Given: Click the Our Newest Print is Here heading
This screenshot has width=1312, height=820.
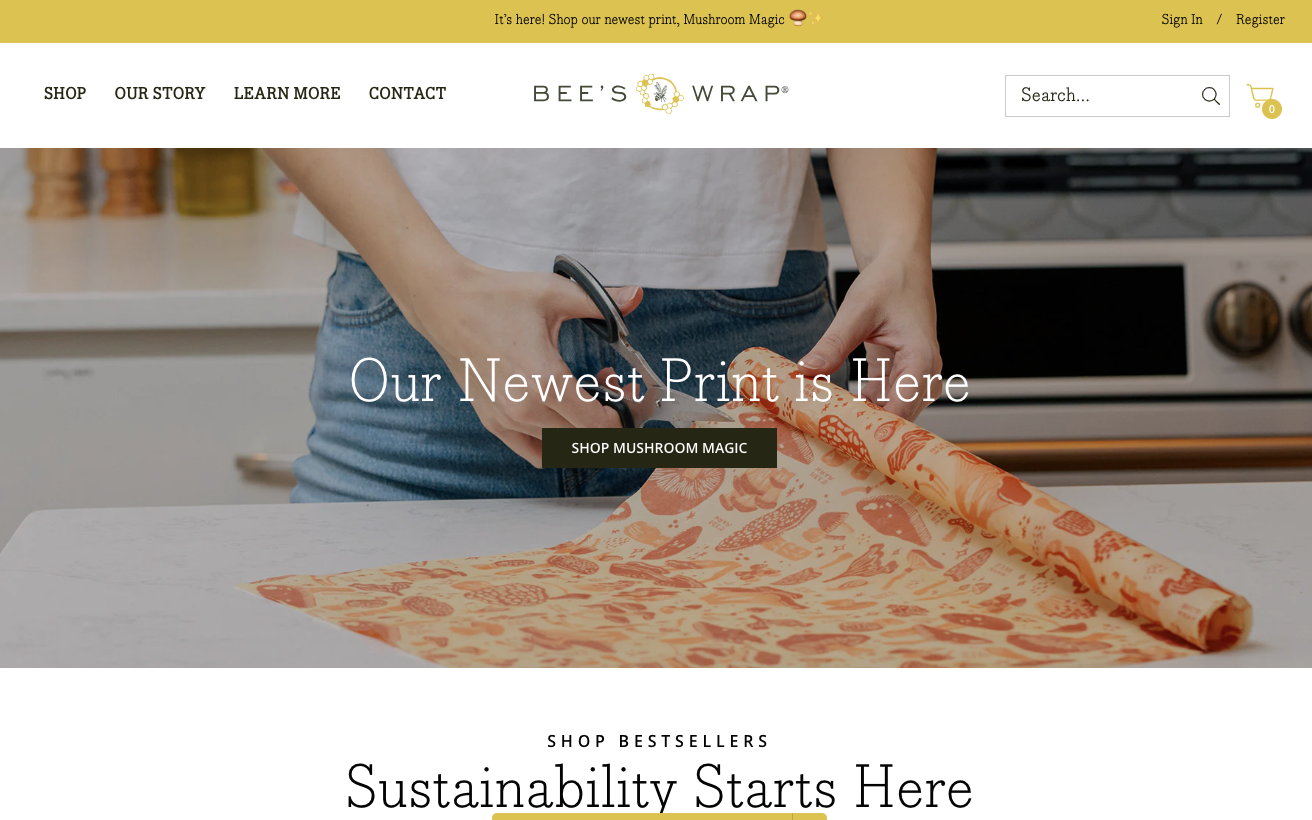Looking at the screenshot, I should click(x=659, y=381).
